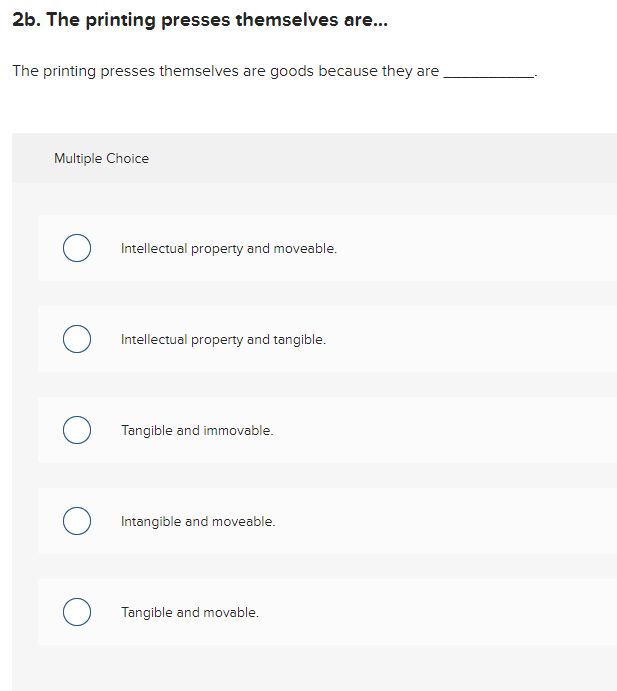Select the 'Intellectual property and moveable' radio button
Screen dimensions: 617x691
click(x=77, y=248)
